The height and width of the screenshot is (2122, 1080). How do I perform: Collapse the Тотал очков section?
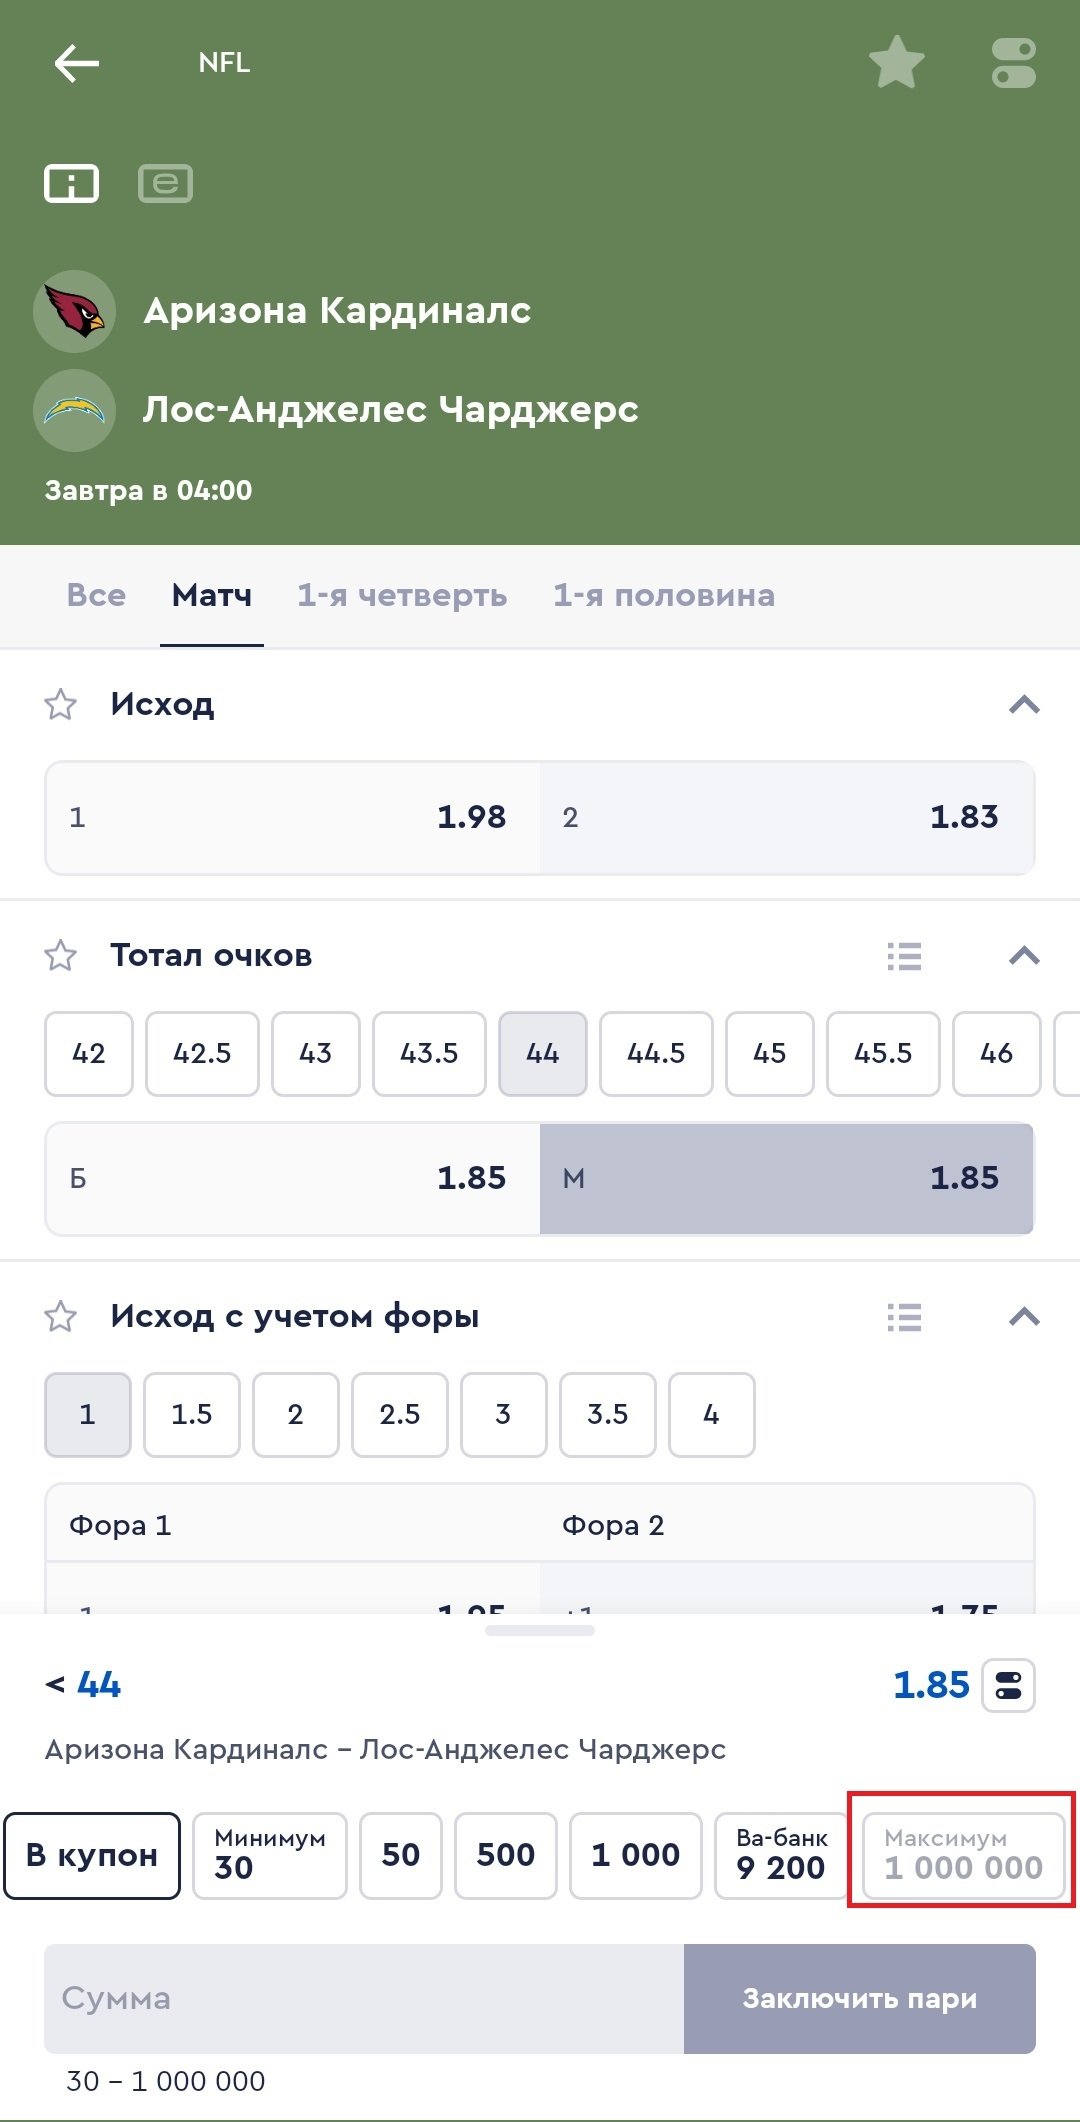click(1024, 956)
